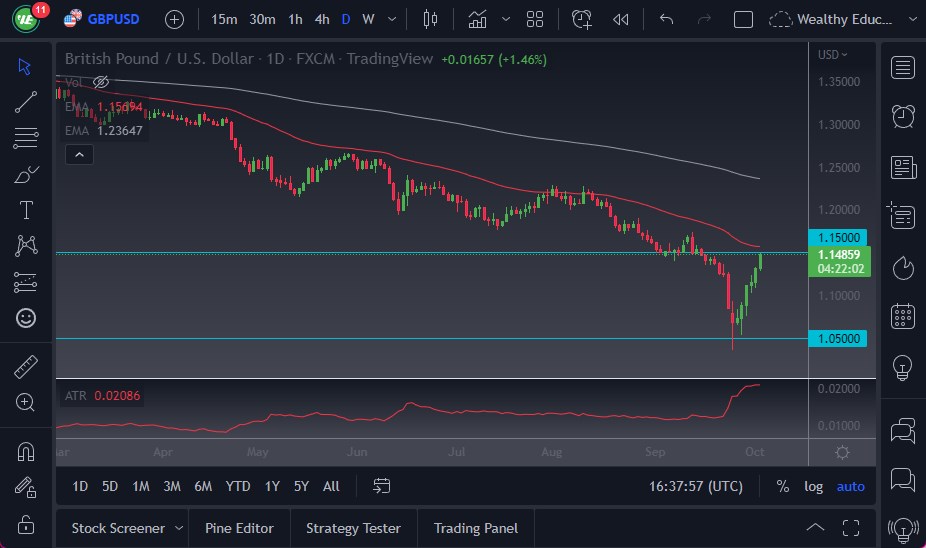Open the calendar panel icon
The image size is (926, 548).
click(x=902, y=316)
